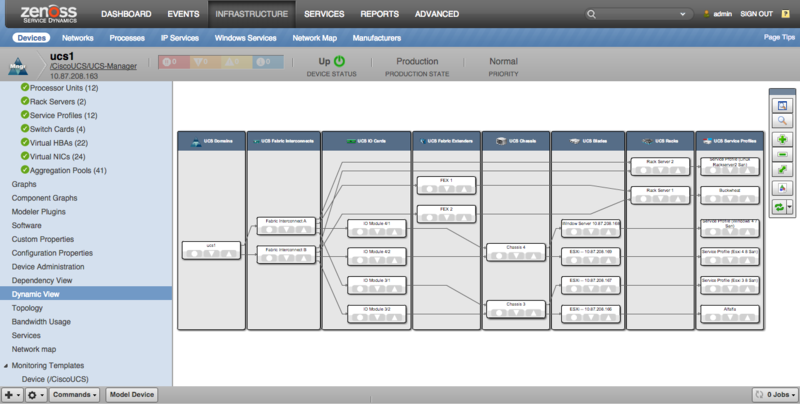Image resolution: width=800 pixels, height=405 pixels.
Task: Select the magnifier zoom tool
Action: tap(782, 121)
